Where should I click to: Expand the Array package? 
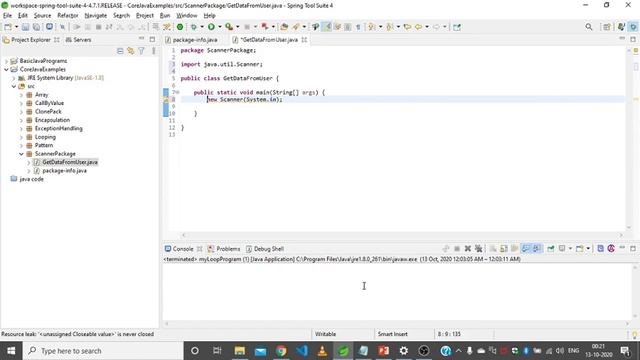[x=21, y=95]
